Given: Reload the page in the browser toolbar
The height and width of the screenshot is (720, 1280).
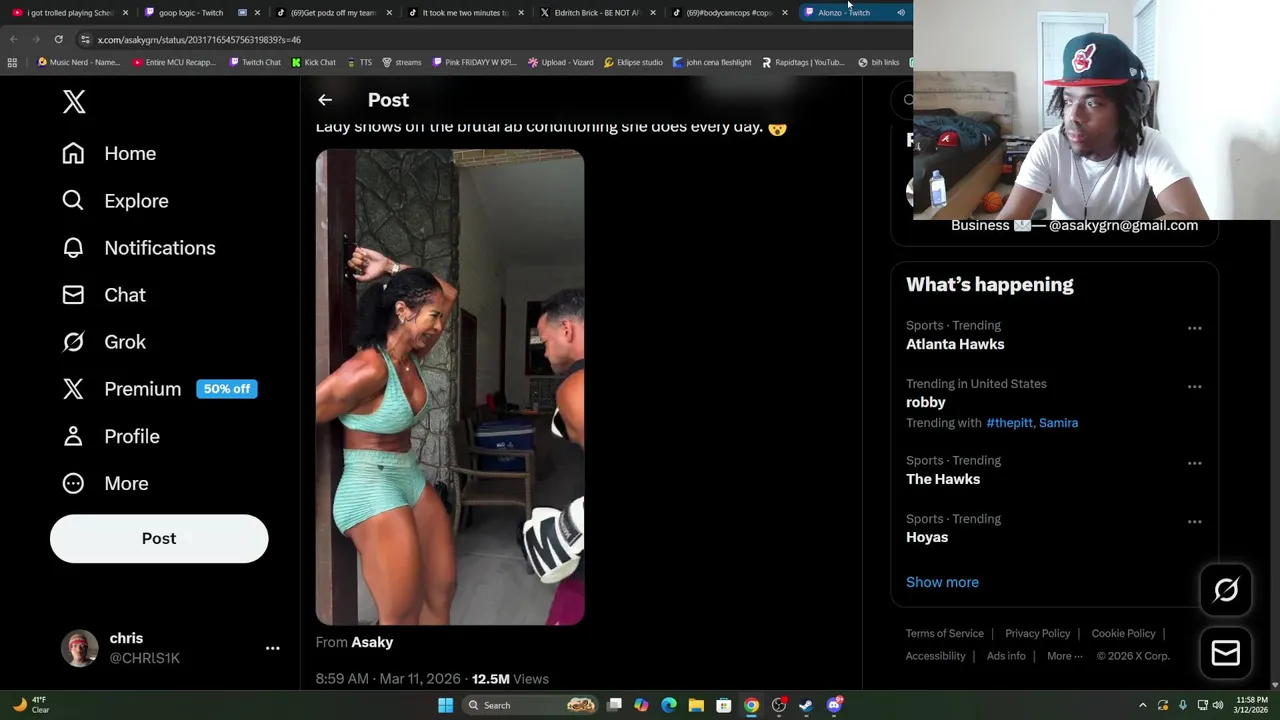Looking at the screenshot, I should pos(58,39).
